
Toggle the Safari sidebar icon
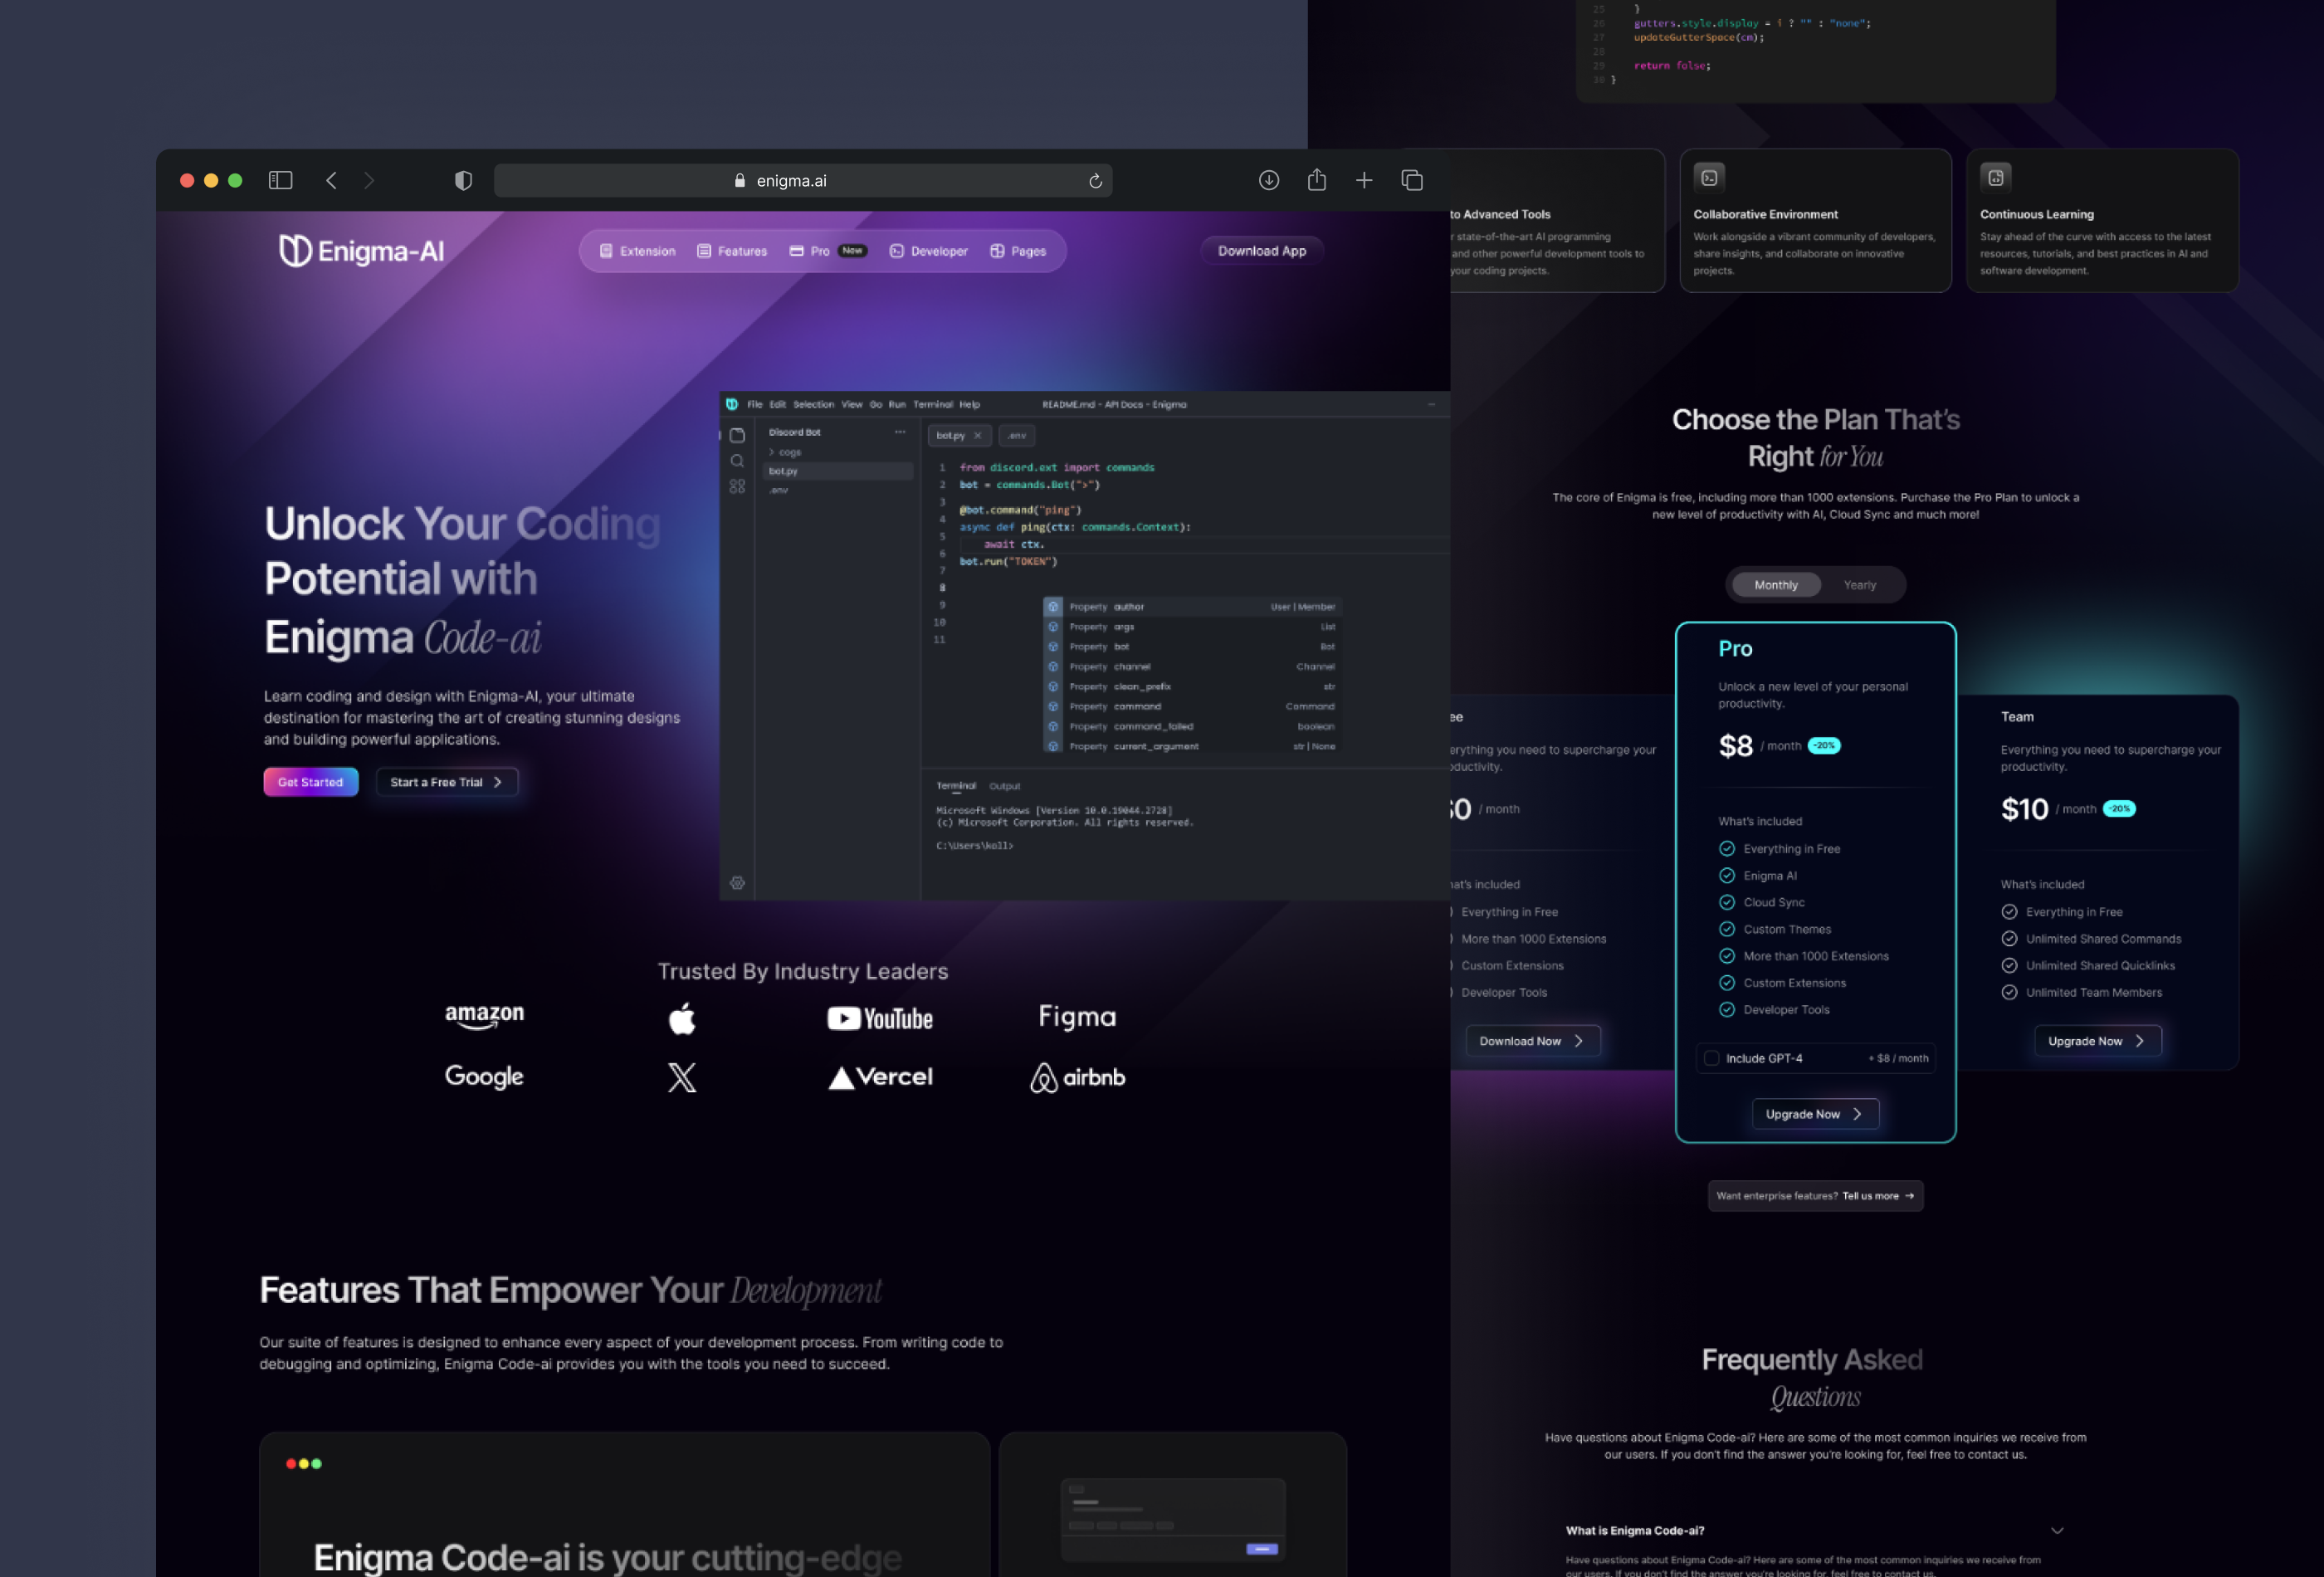280,180
